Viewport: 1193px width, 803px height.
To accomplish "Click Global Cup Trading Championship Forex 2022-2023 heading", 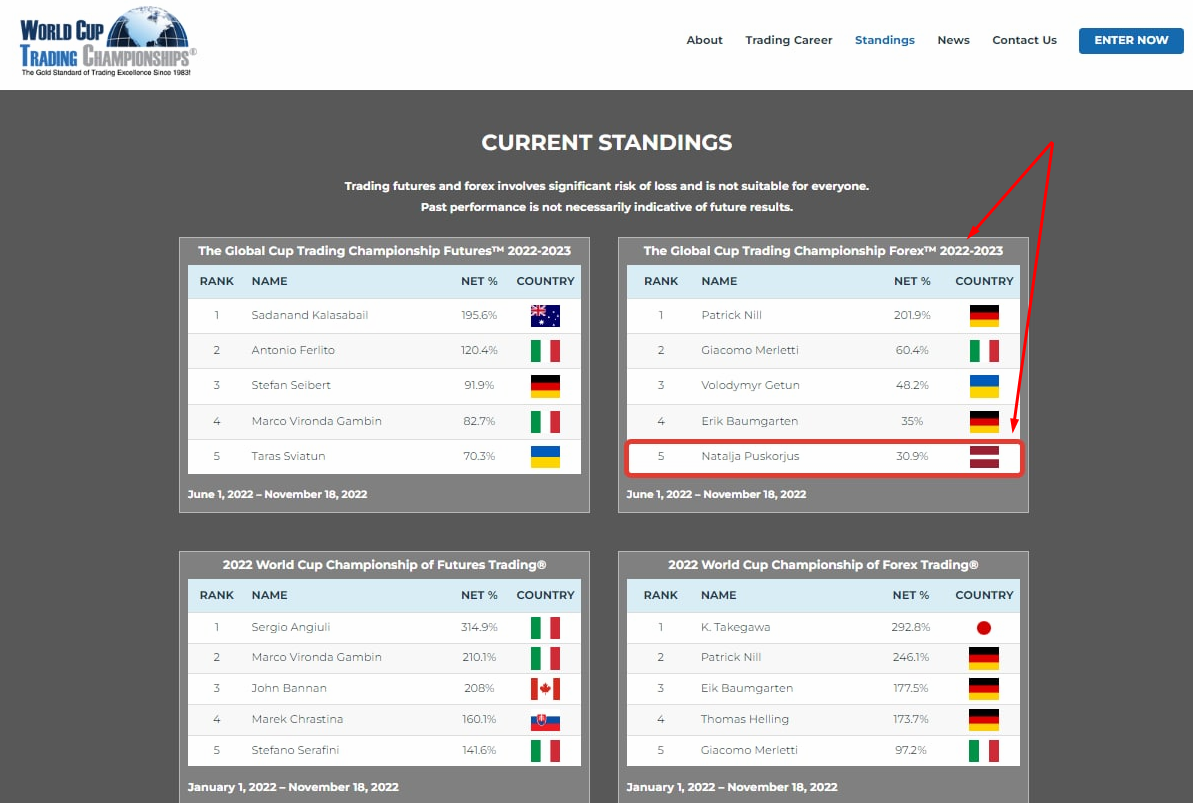I will tap(822, 250).
